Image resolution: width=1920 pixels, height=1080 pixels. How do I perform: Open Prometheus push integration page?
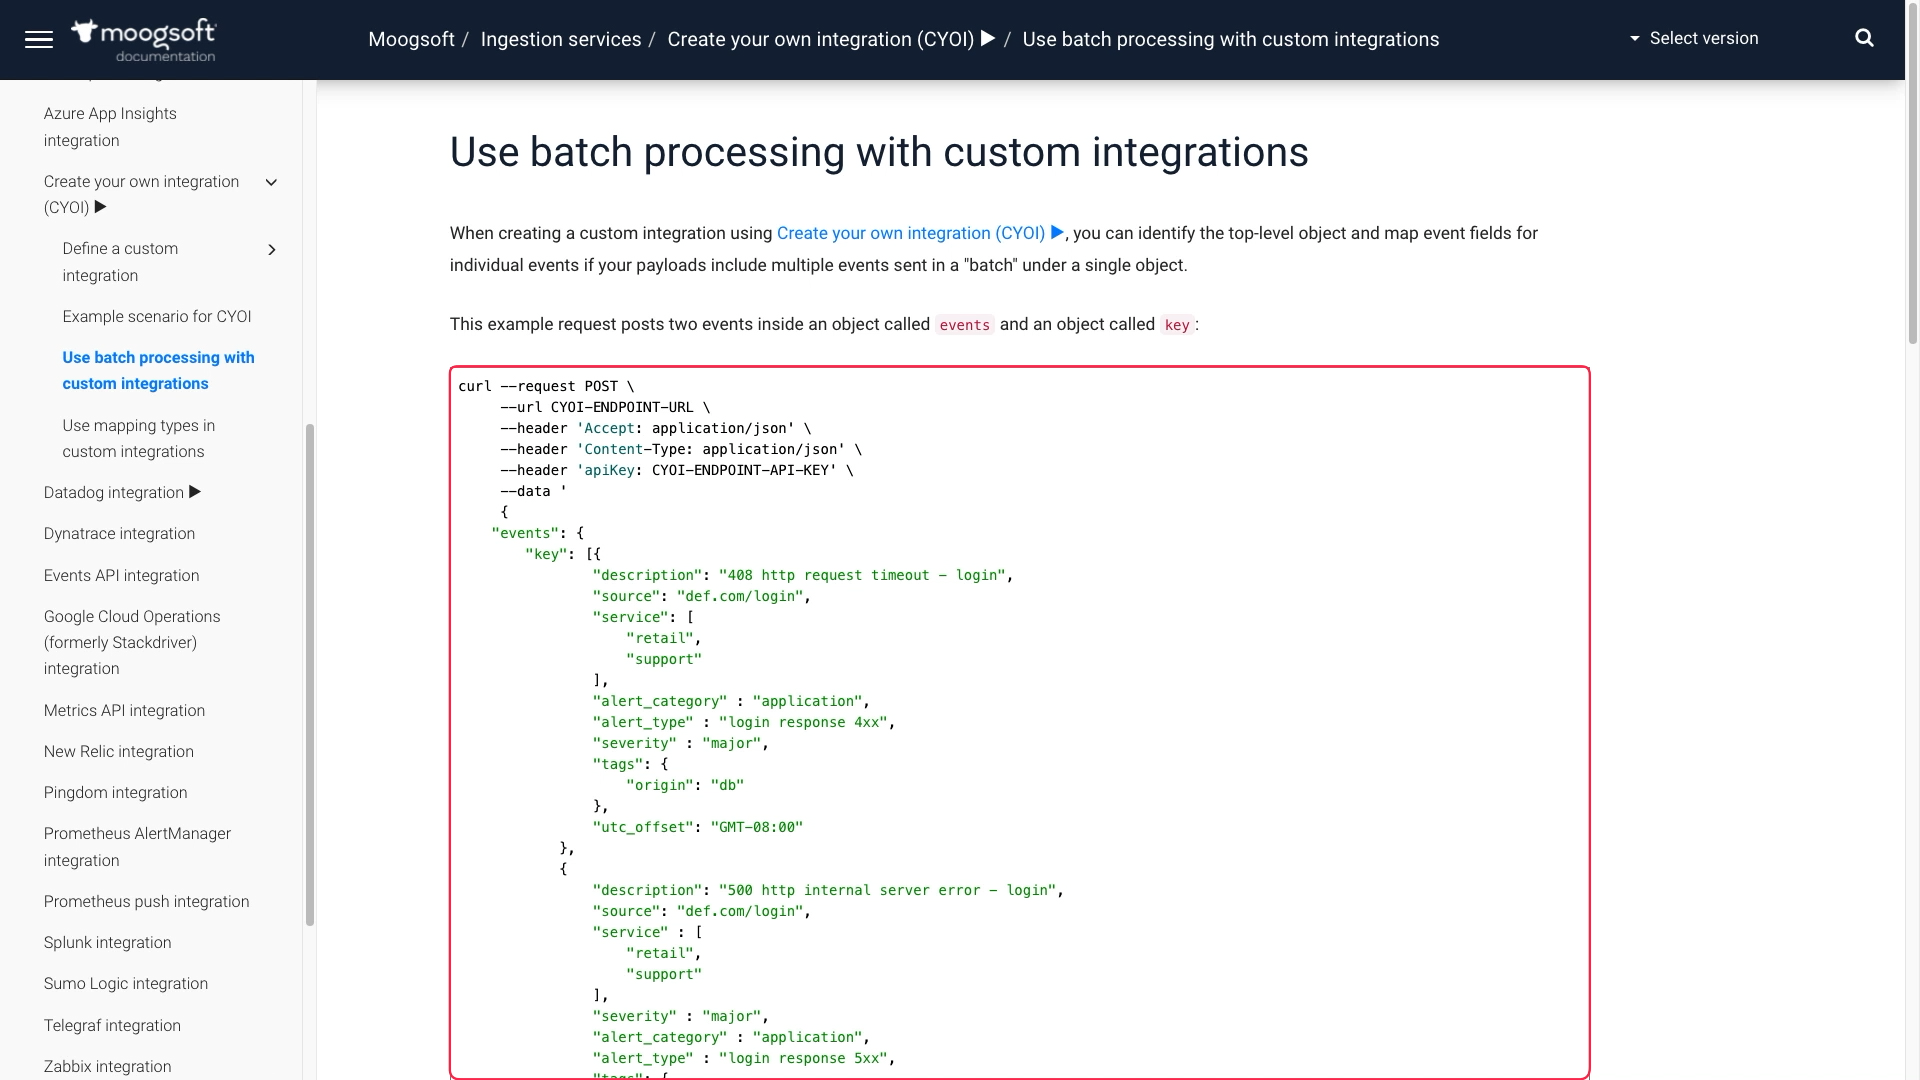click(x=146, y=901)
